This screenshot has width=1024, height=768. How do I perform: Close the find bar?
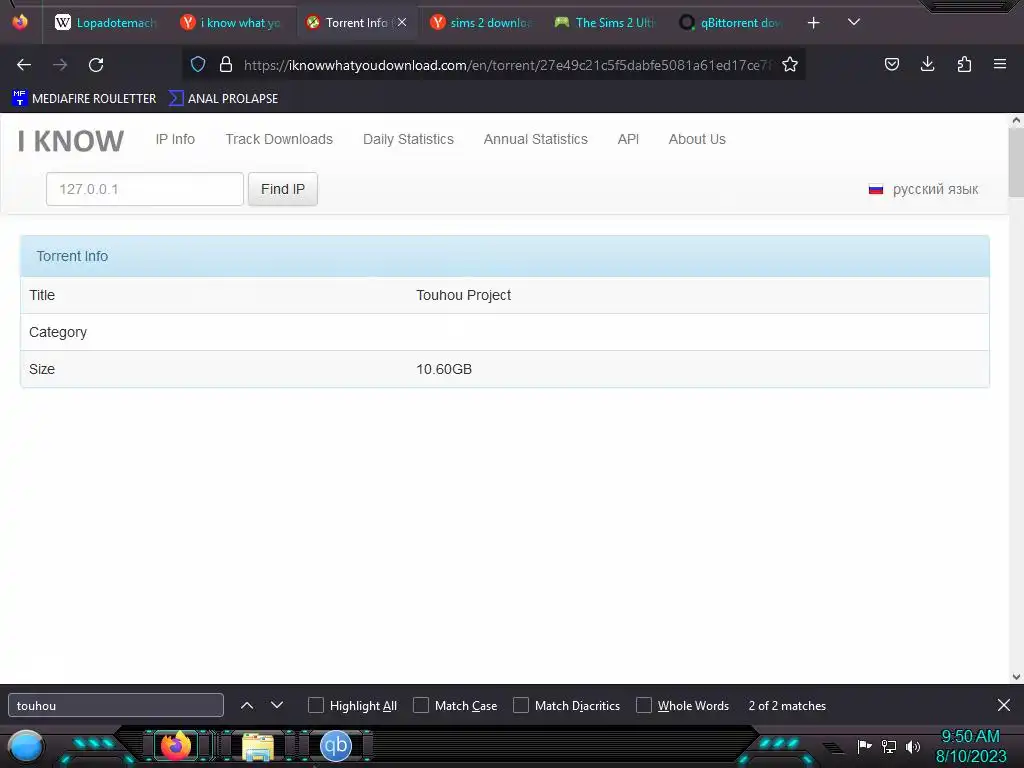tap(1004, 705)
